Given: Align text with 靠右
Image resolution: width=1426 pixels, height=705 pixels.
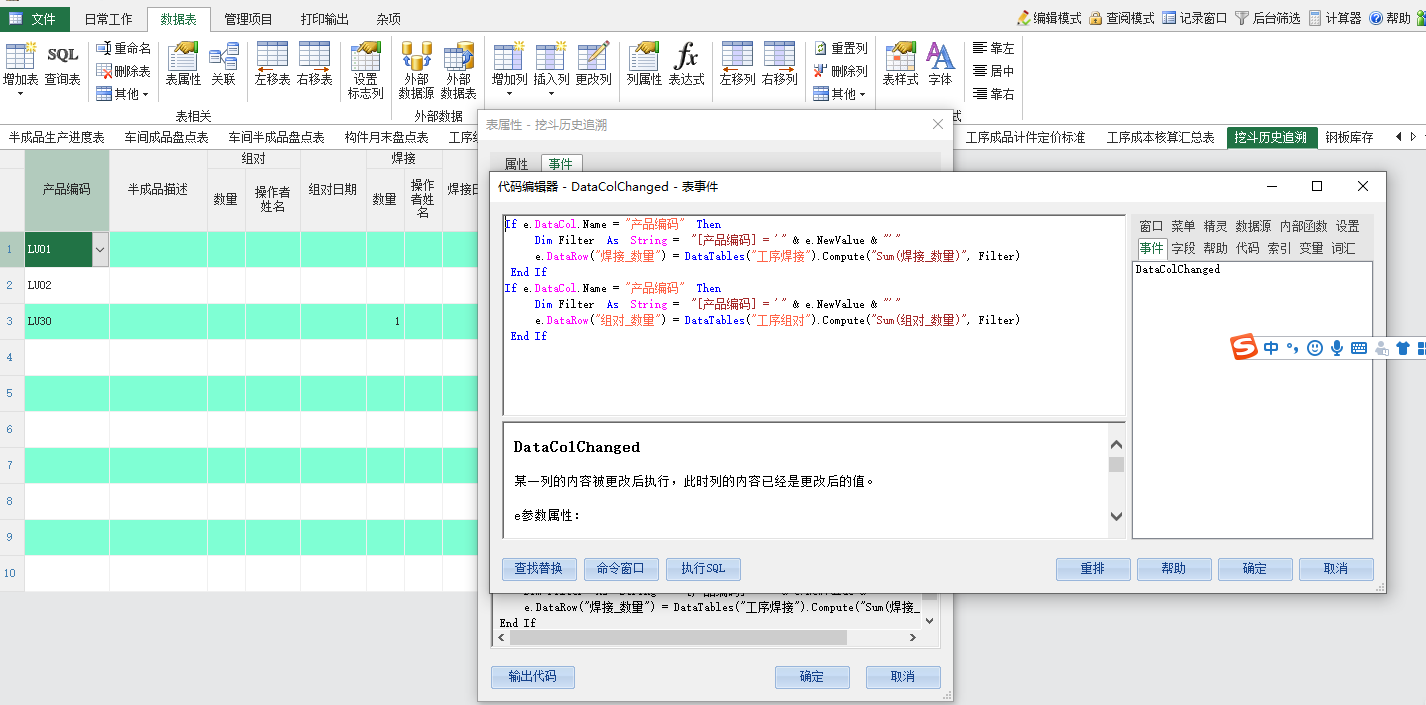Looking at the screenshot, I should click(x=993, y=94).
